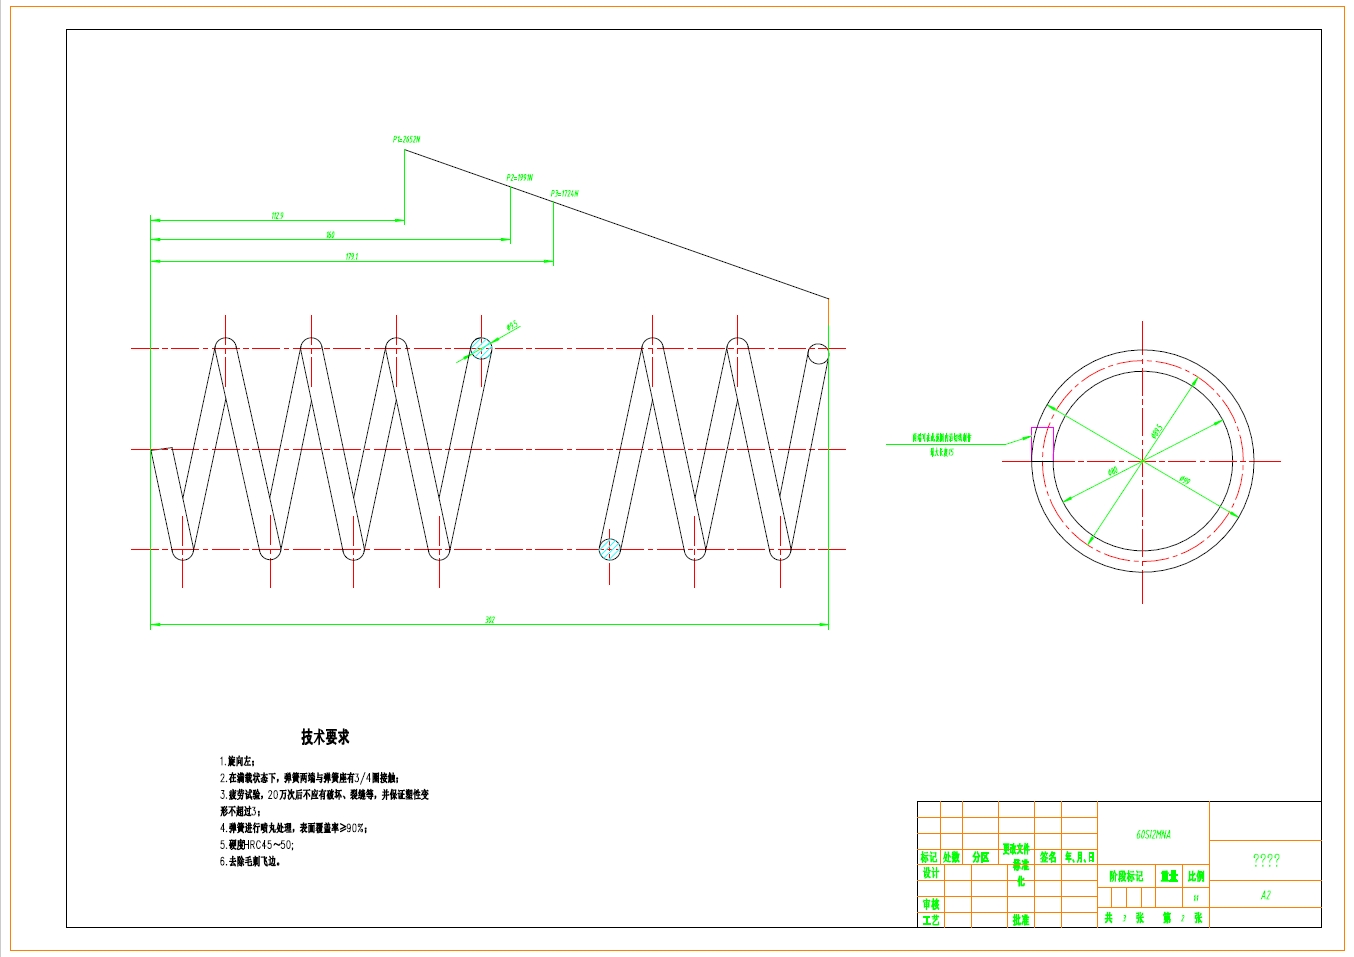Screen dimensions: 1354x957
Task: Click the "处数" title block cell
Action: pyautogui.click(x=951, y=857)
